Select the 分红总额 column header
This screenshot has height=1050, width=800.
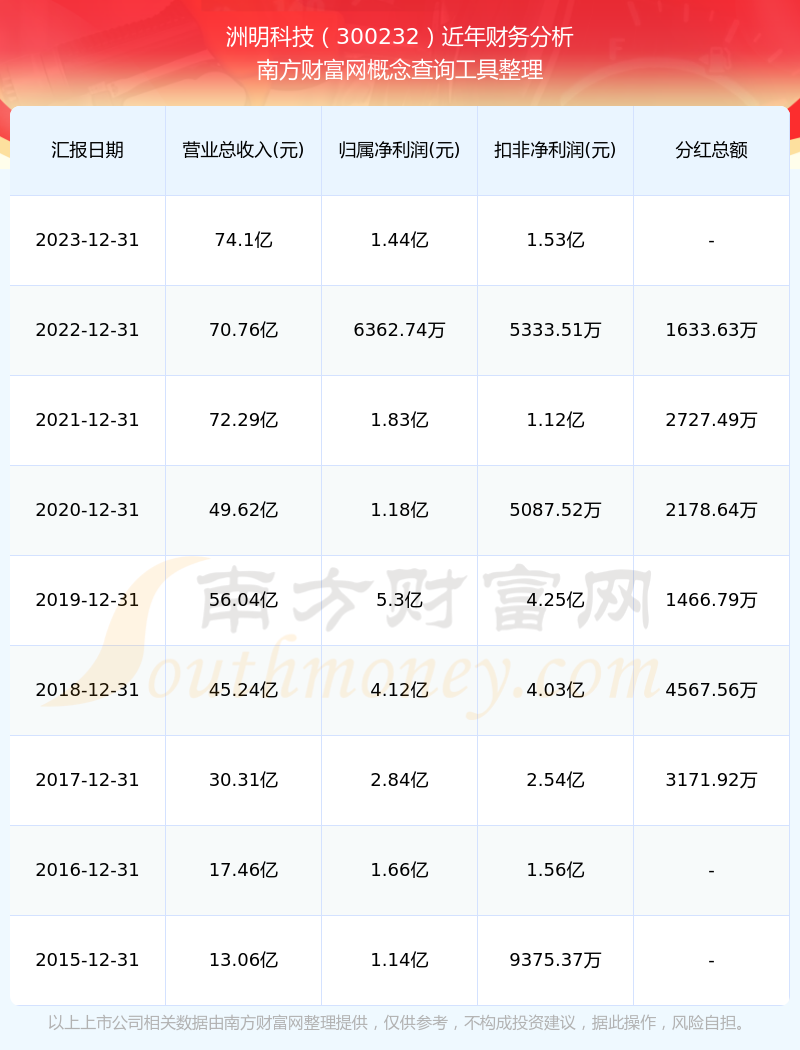(x=712, y=150)
